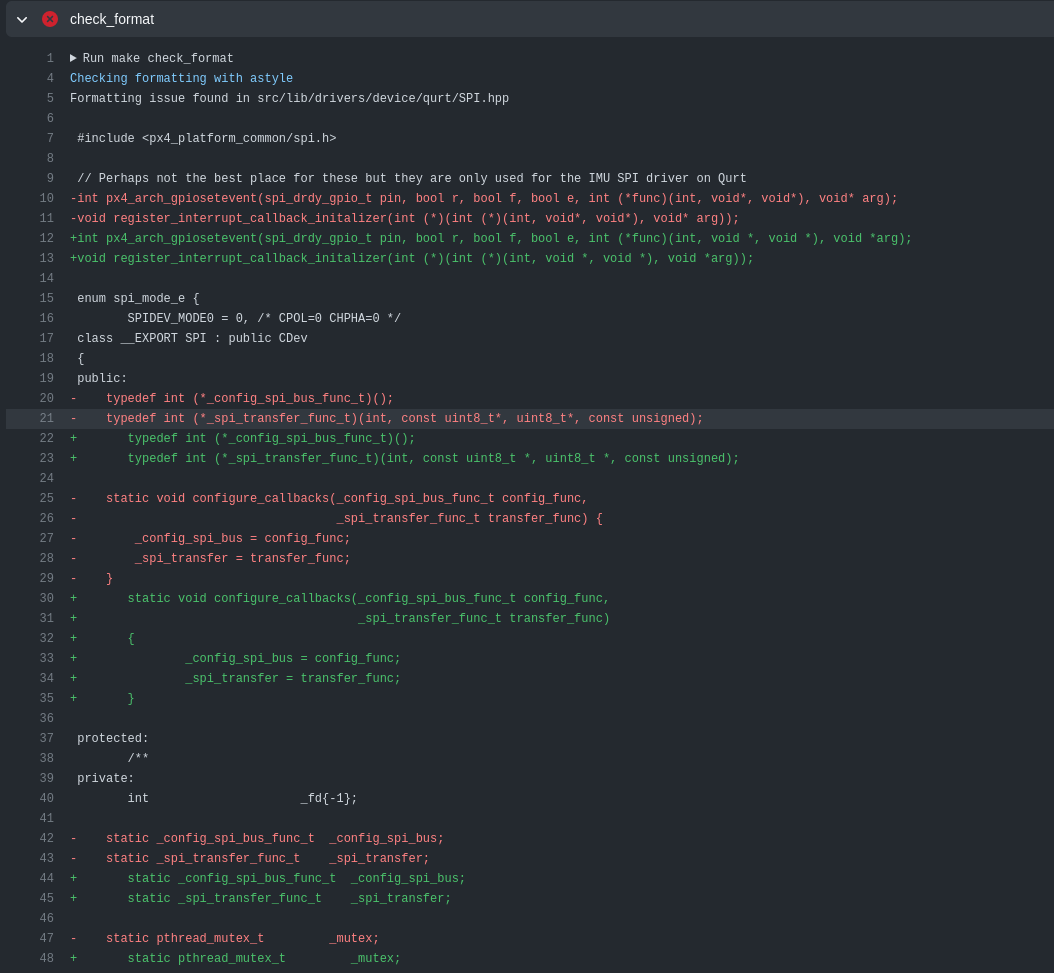1054x973 pixels.
Task: Click the '#include <px4_platform_common/spi.h>' line
Action: pyautogui.click(x=206, y=138)
